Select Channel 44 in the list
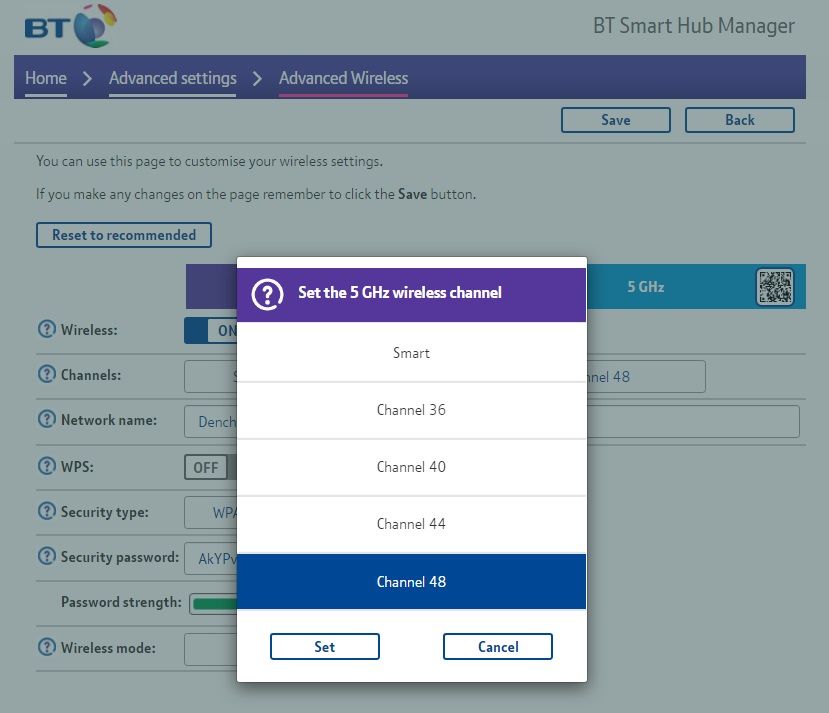Screen dimensions: 829x713 (411, 524)
